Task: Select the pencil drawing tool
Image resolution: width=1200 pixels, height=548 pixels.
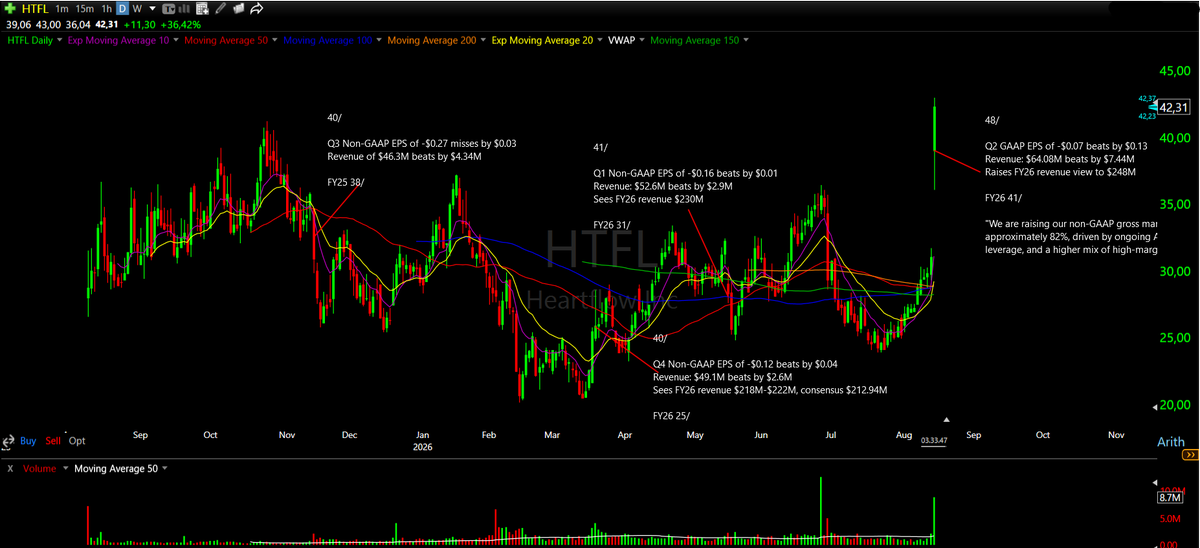Action: tap(220, 9)
